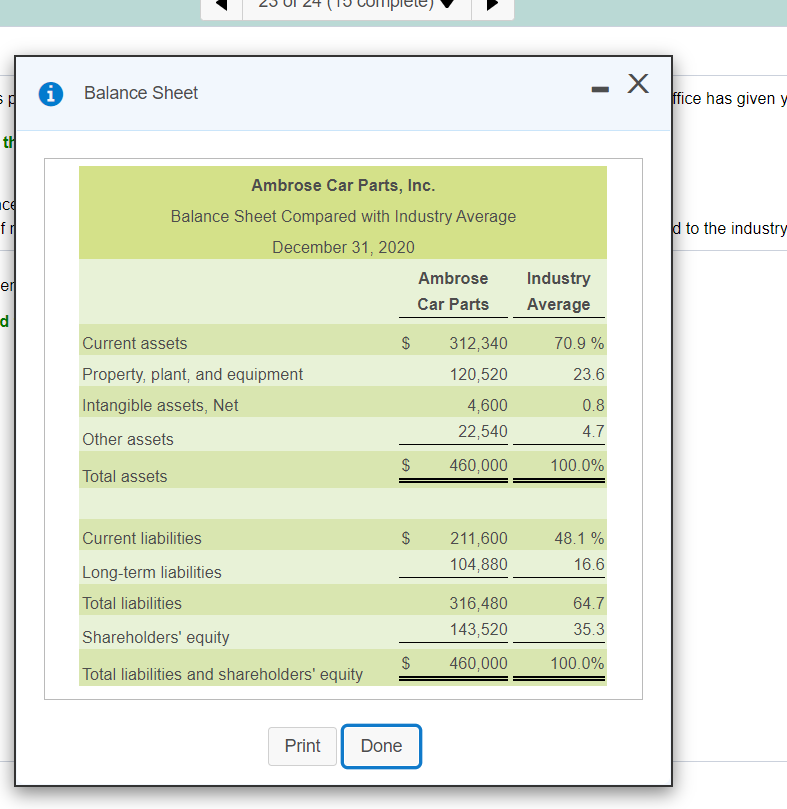The image size is (787, 809).
Task: Click the Ambrose Car Parts column header
Action: 453,292
